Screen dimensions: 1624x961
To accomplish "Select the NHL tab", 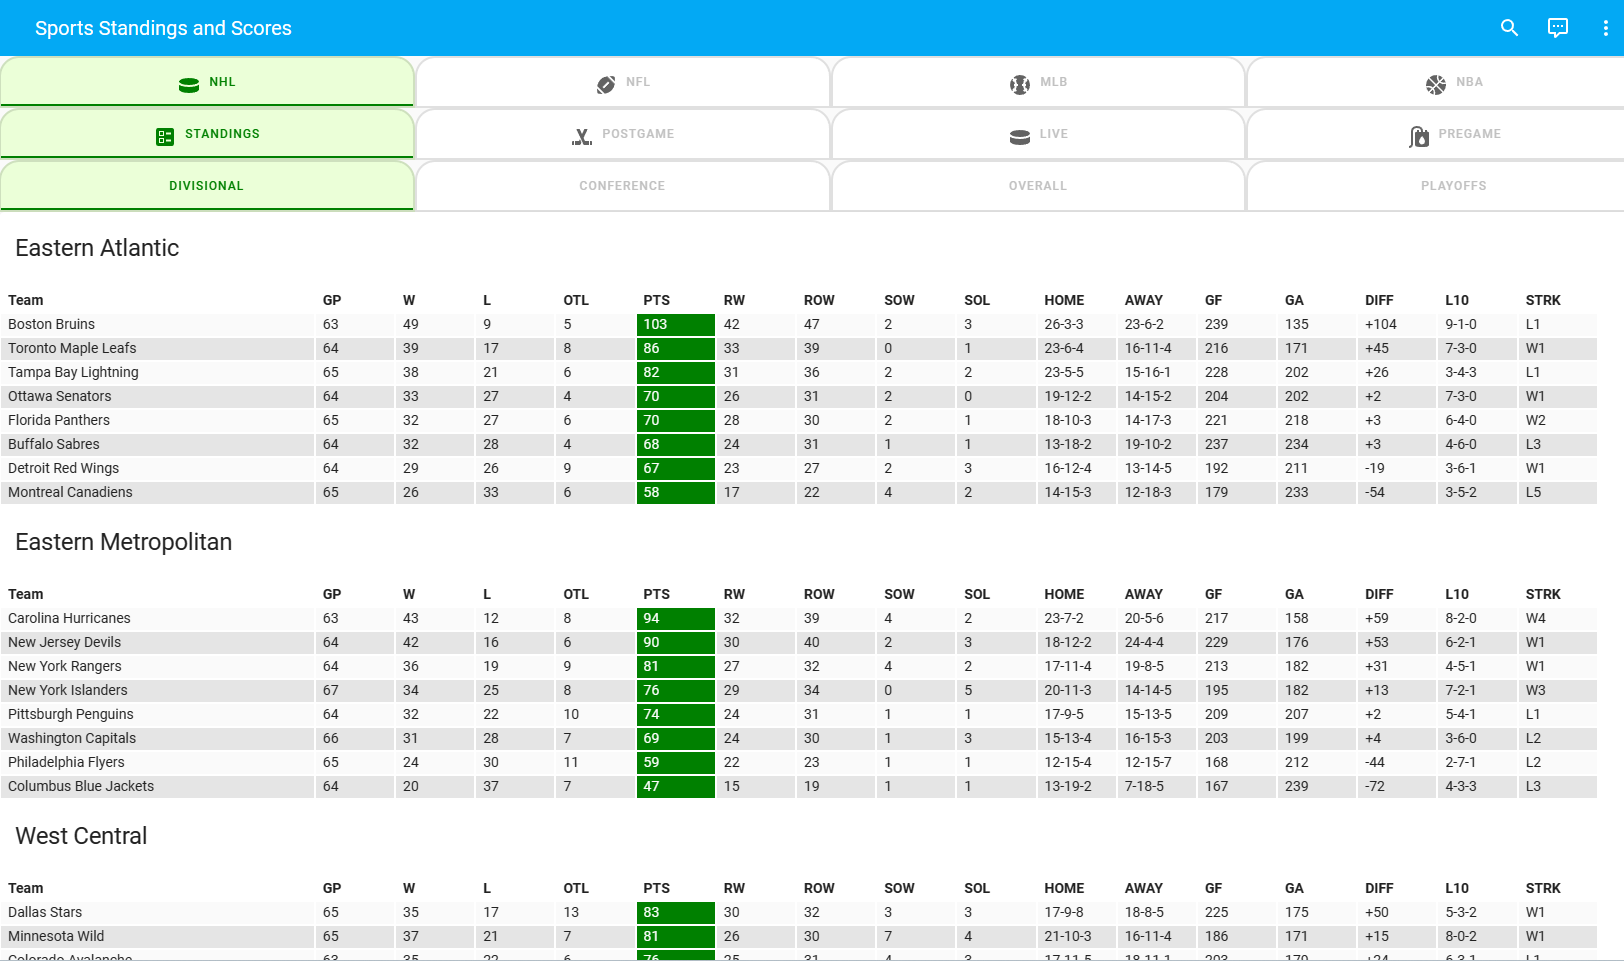I will click(x=207, y=82).
